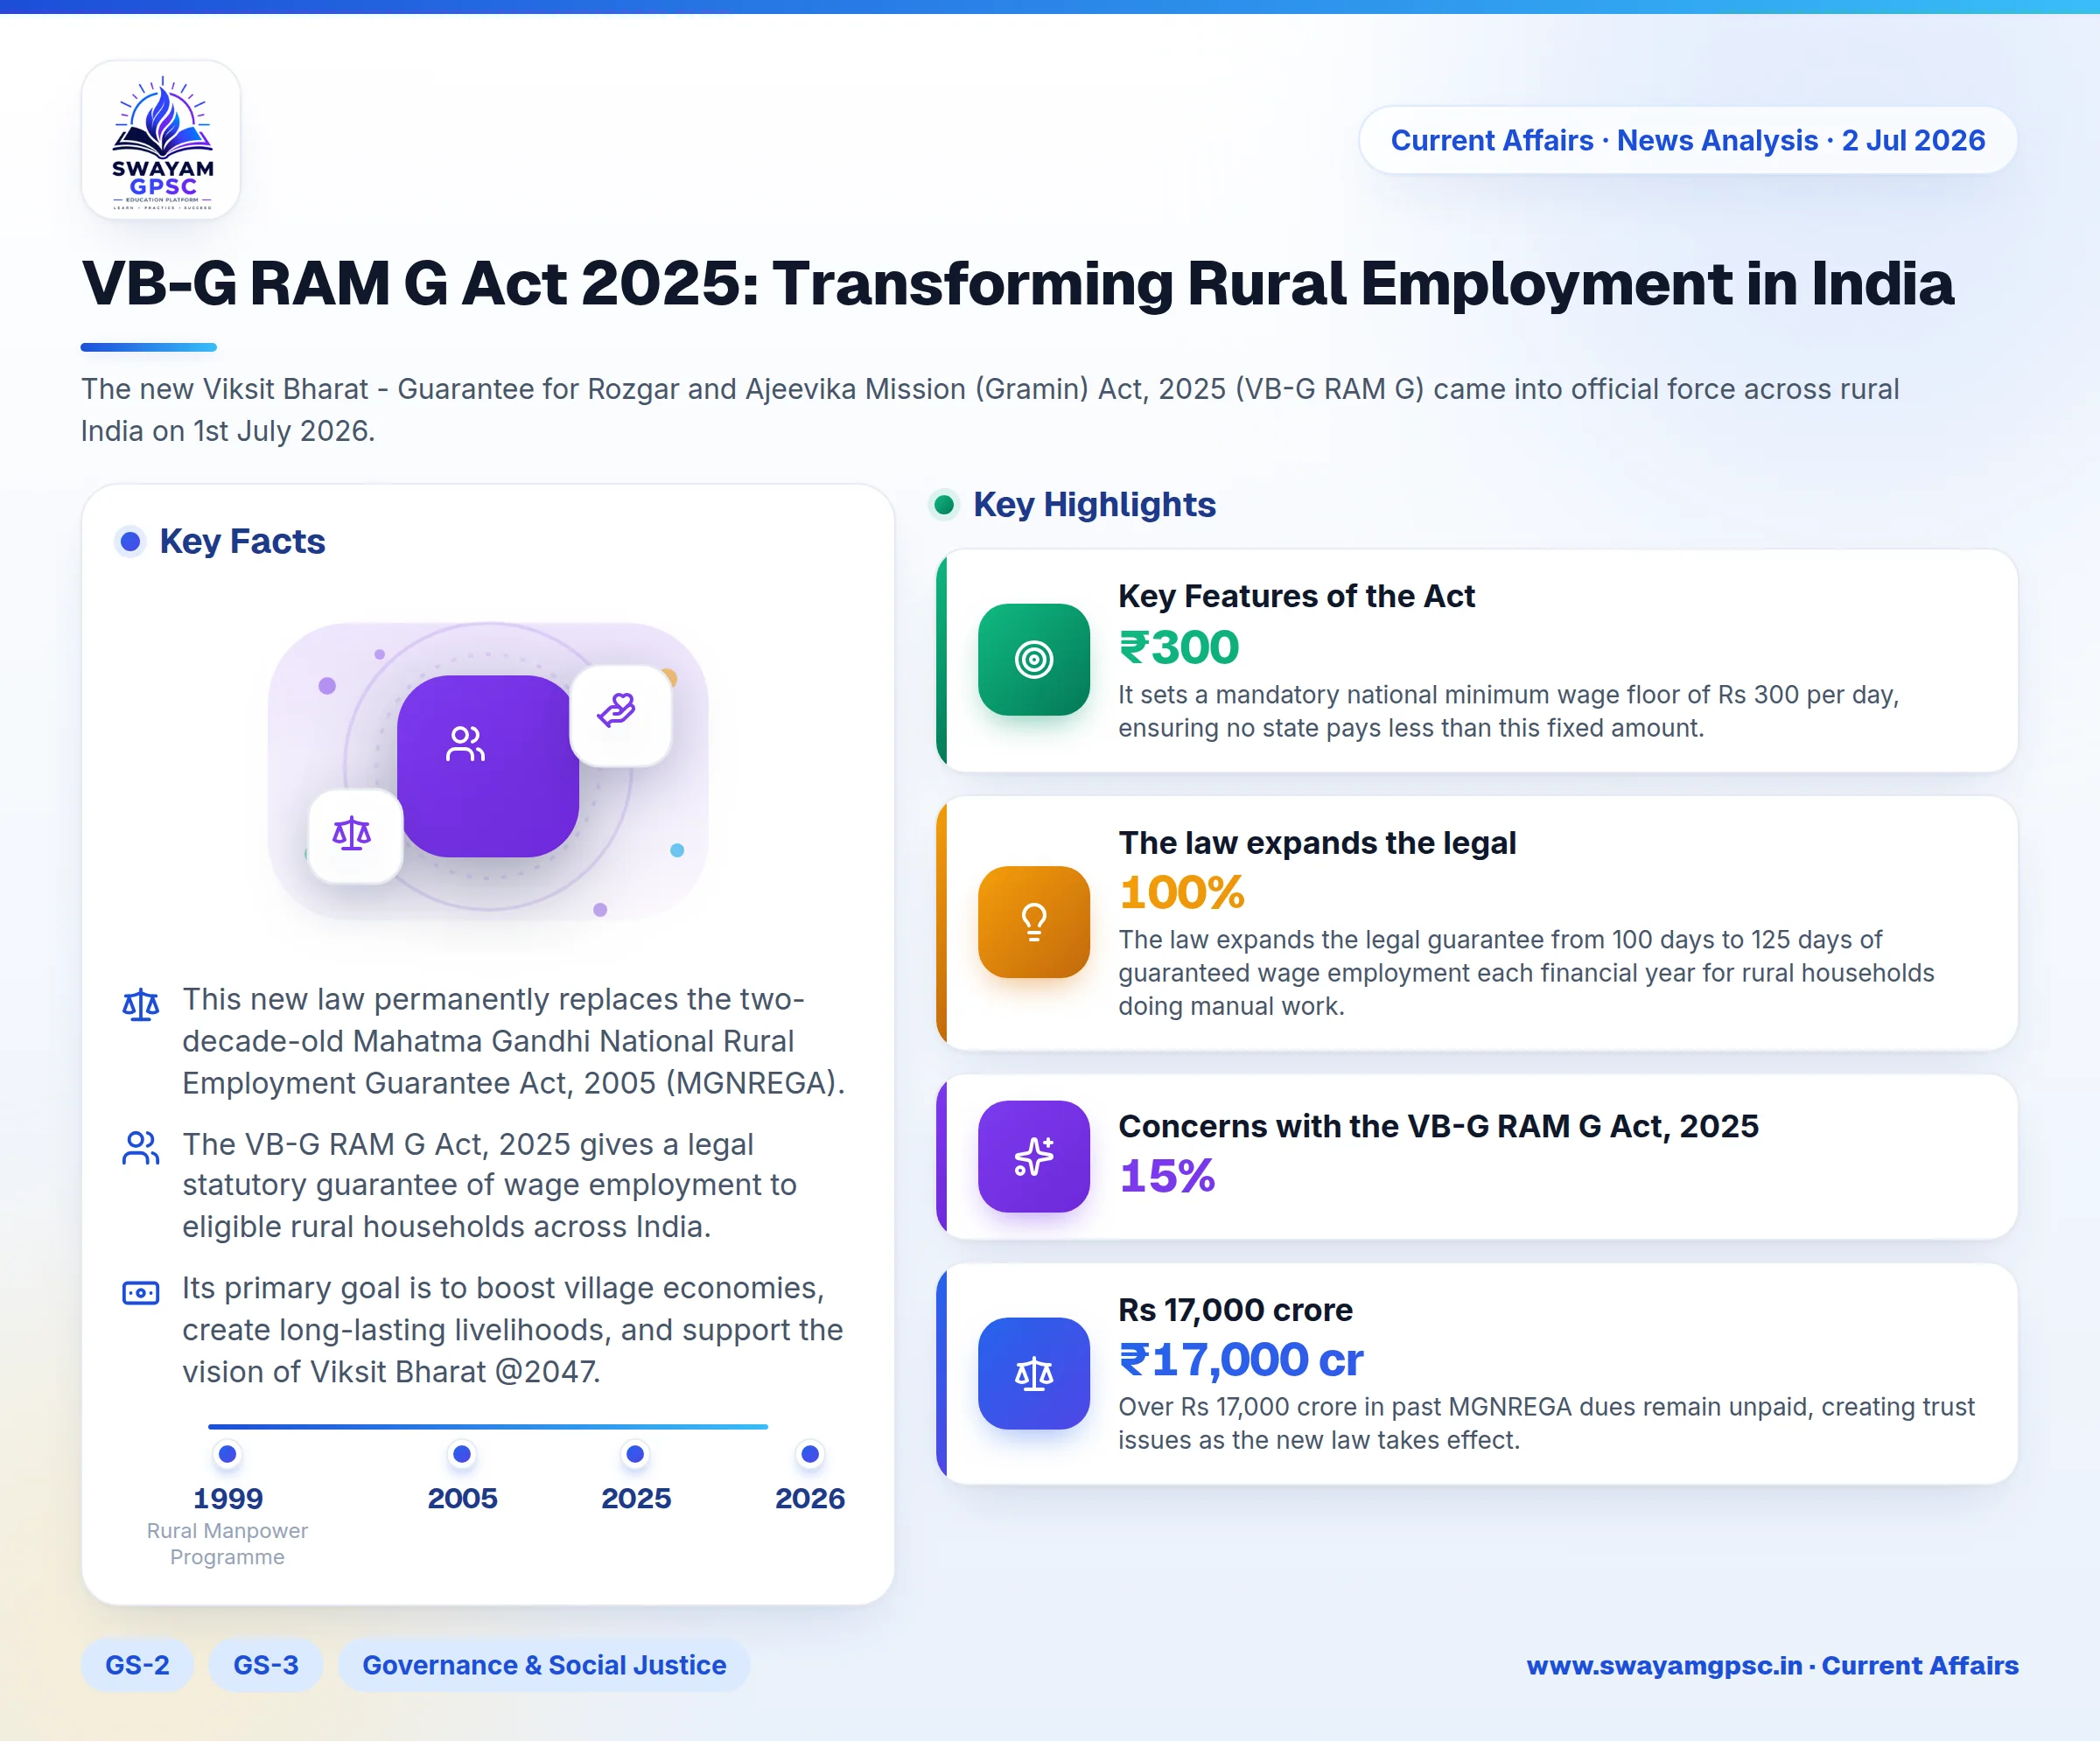The image size is (2100, 1741).
Task: Click the 2005 year label
Action: click(462, 1498)
